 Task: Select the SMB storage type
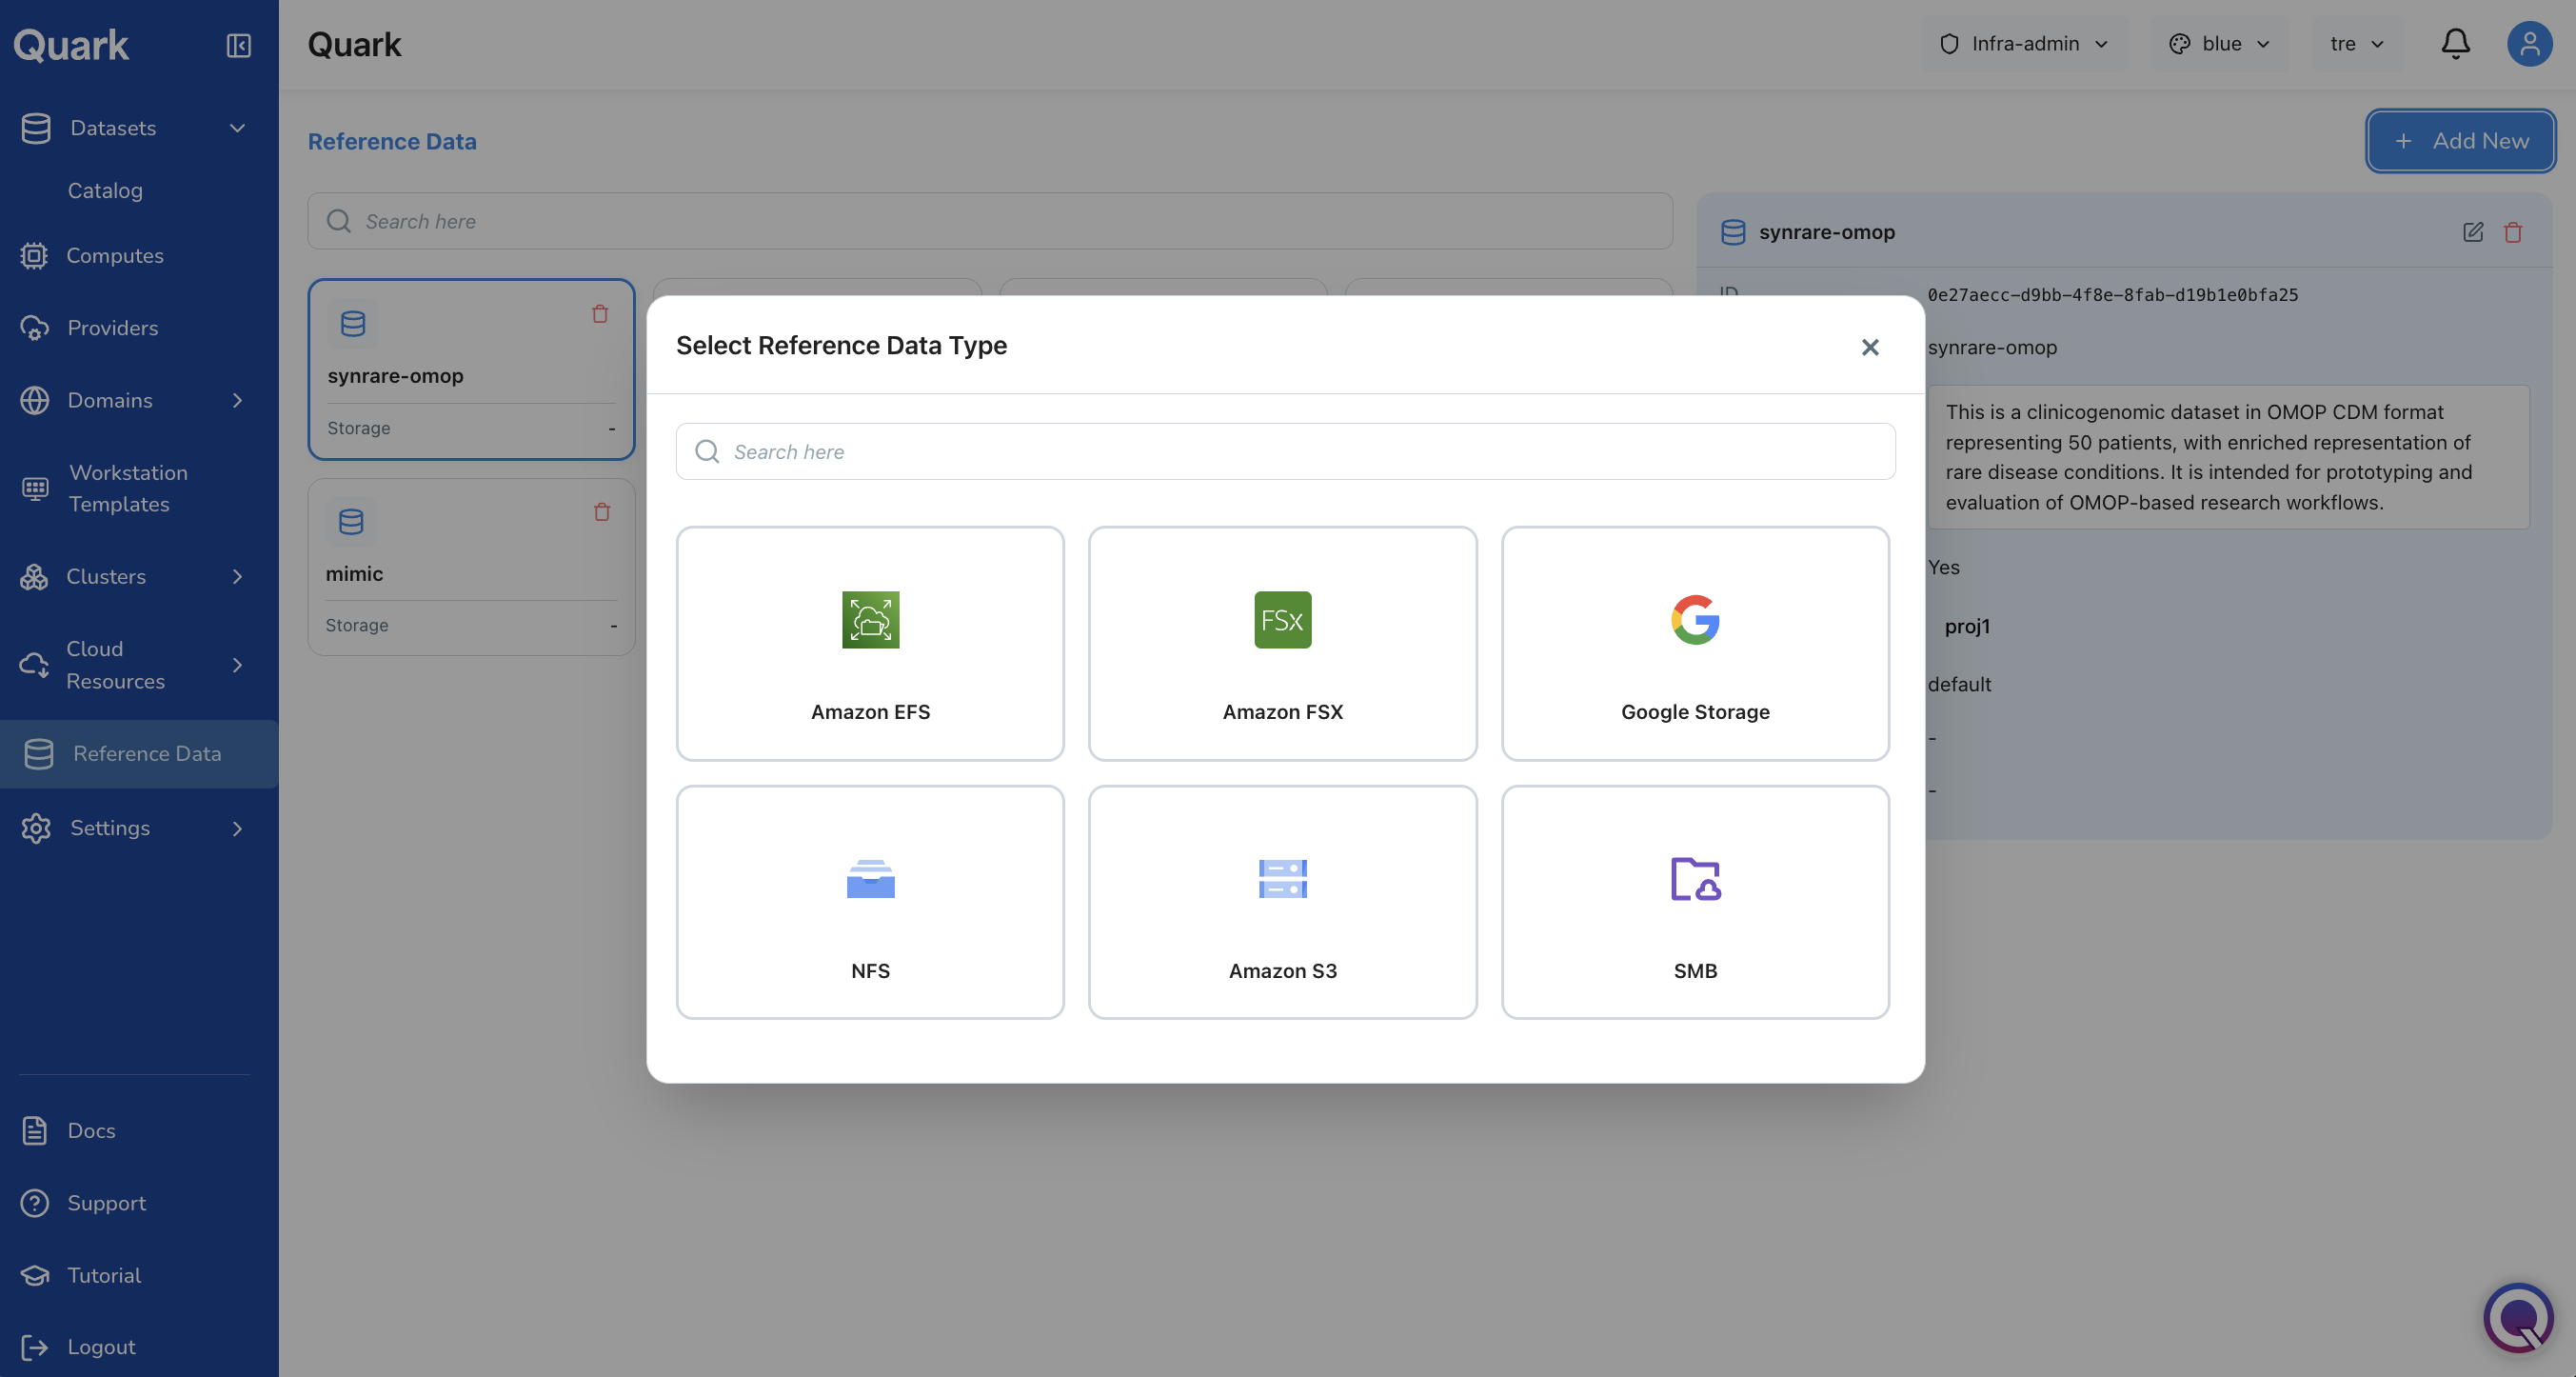tap(1695, 902)
